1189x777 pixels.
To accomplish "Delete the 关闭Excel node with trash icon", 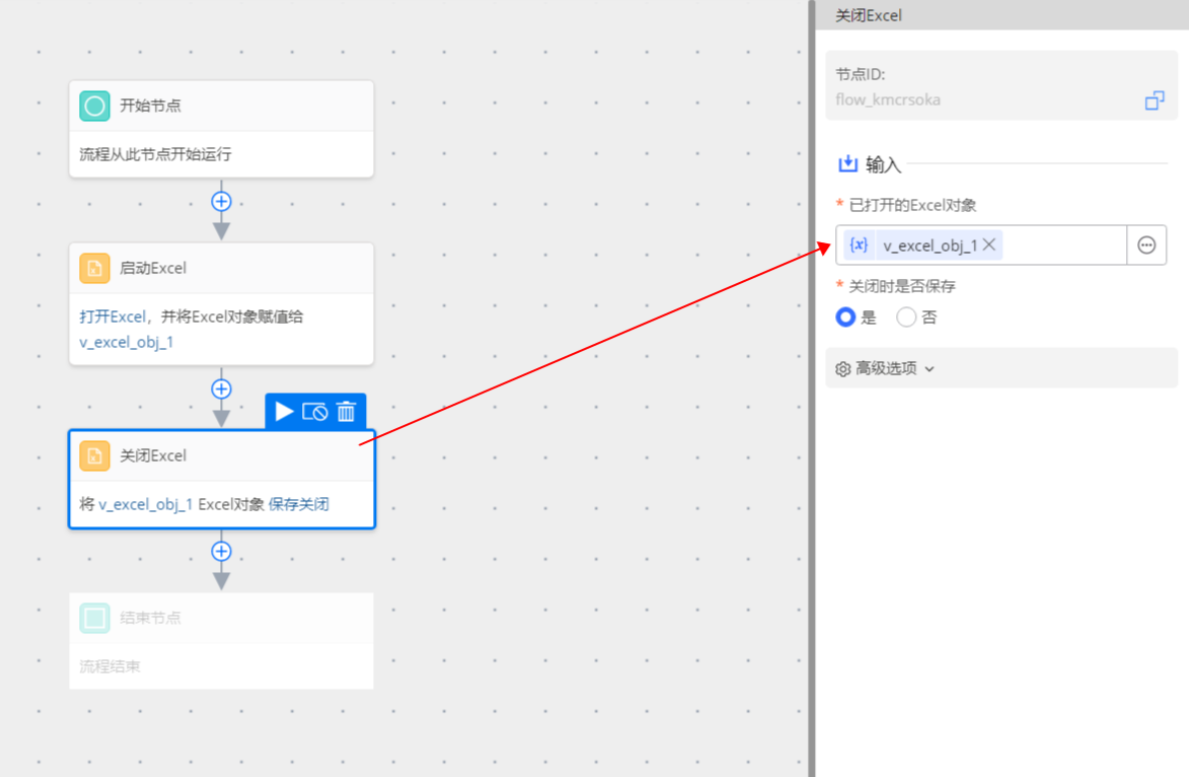I will [346, 412].
